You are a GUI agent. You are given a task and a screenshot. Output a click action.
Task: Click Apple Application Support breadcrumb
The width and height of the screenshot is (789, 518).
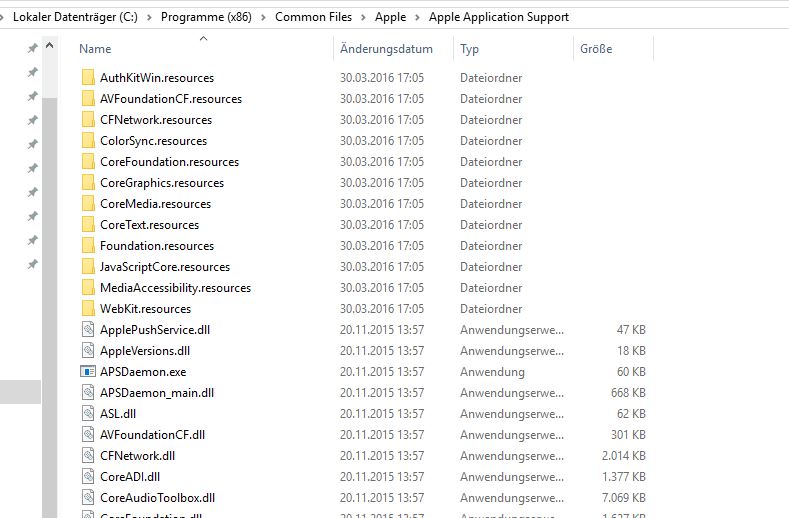(499, 17)
